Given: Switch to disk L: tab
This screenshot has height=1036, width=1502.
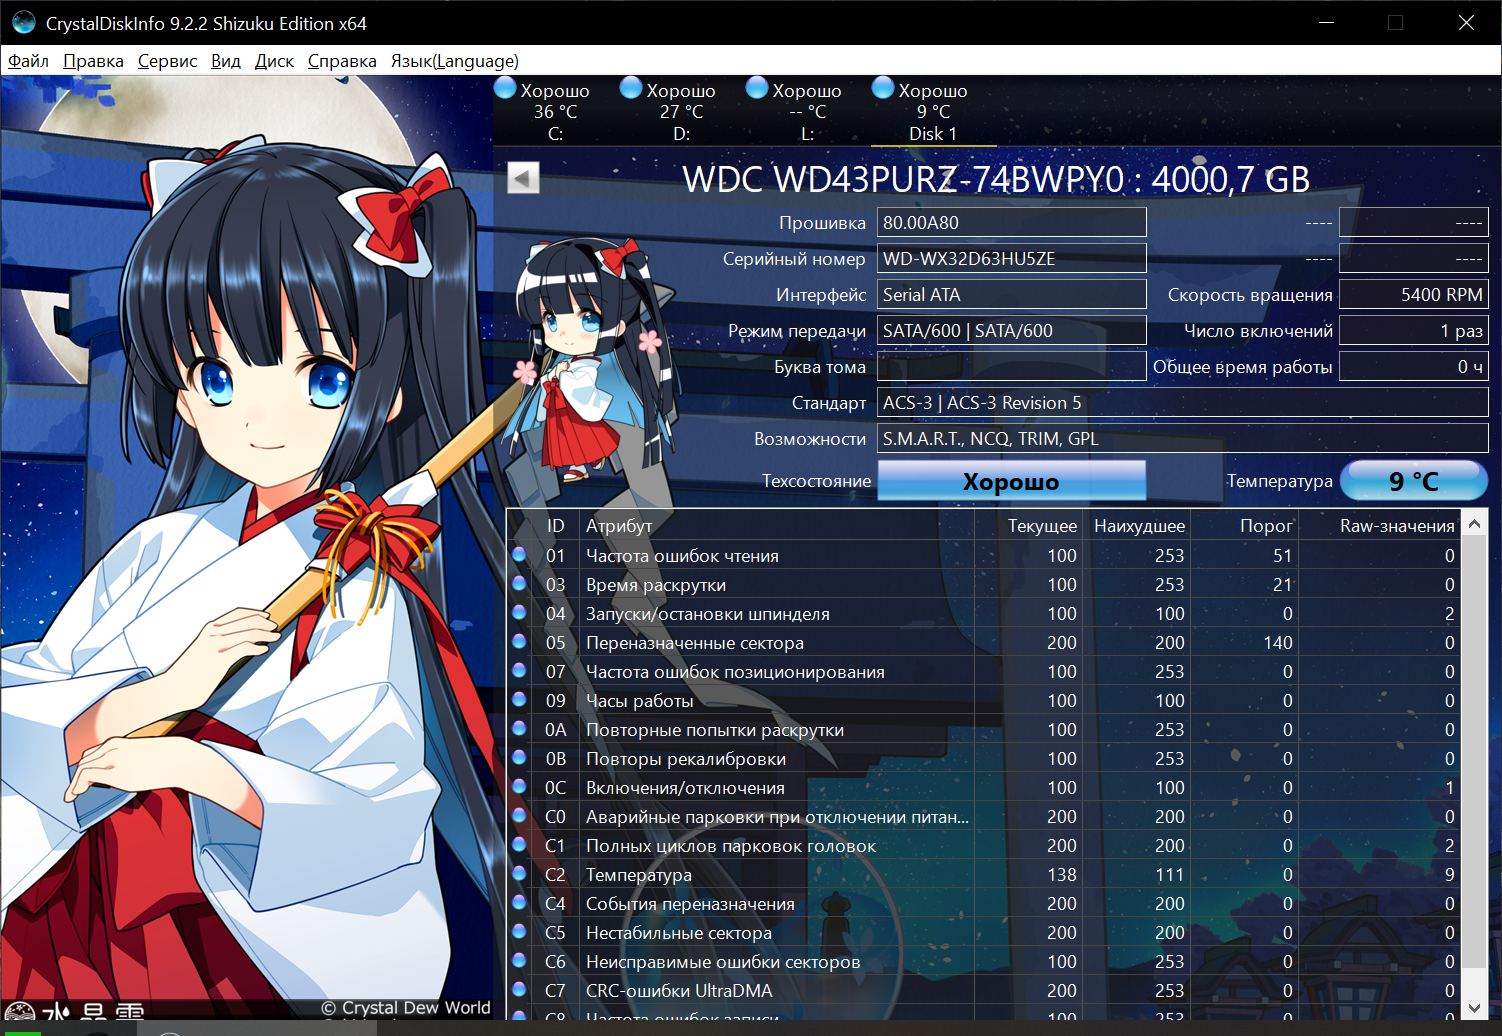Looking at the screenshot, I should click(x=807, y=111).
